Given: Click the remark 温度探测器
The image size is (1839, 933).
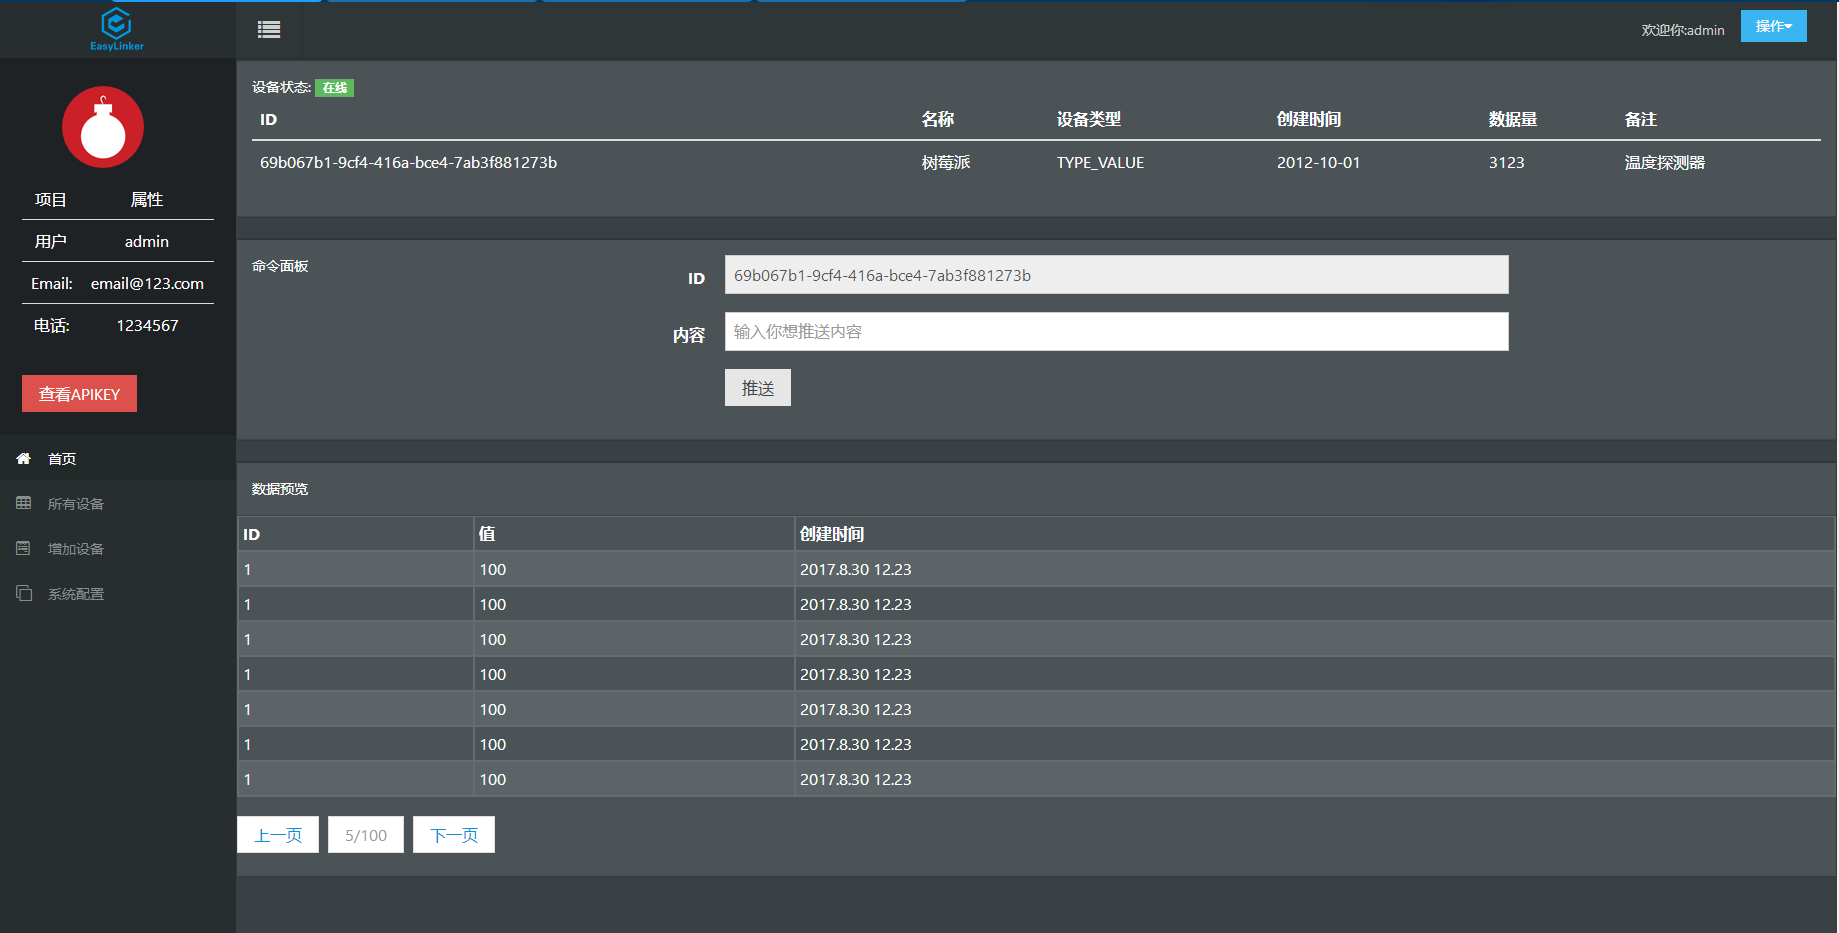Looking at the screenshot, I should pyautogui.click(x=1665, y=162).
